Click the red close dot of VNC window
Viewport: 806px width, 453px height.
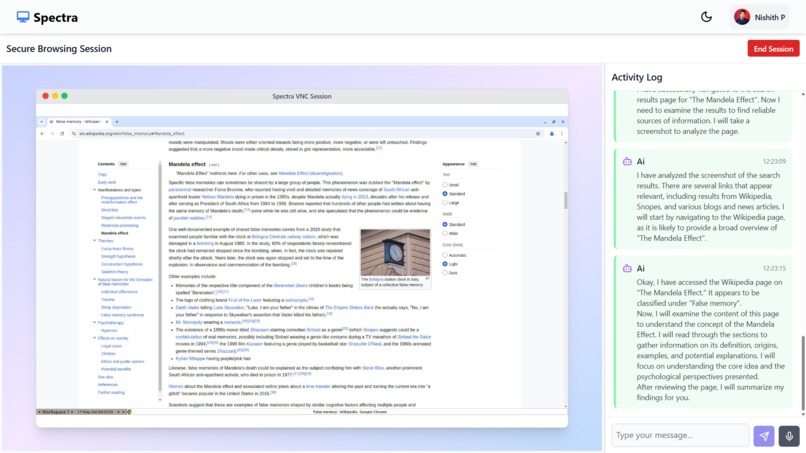pos(45,96)
